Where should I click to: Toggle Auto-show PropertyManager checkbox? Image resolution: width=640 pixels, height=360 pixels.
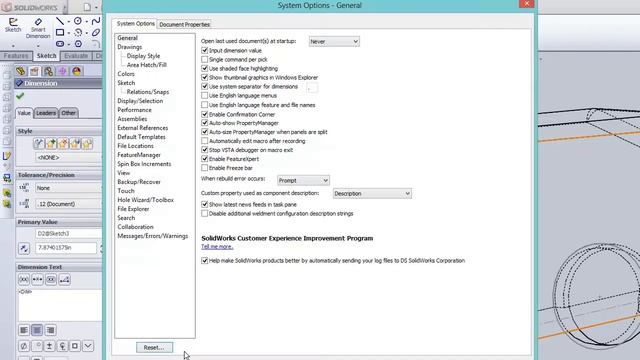[x=204, y=123]
